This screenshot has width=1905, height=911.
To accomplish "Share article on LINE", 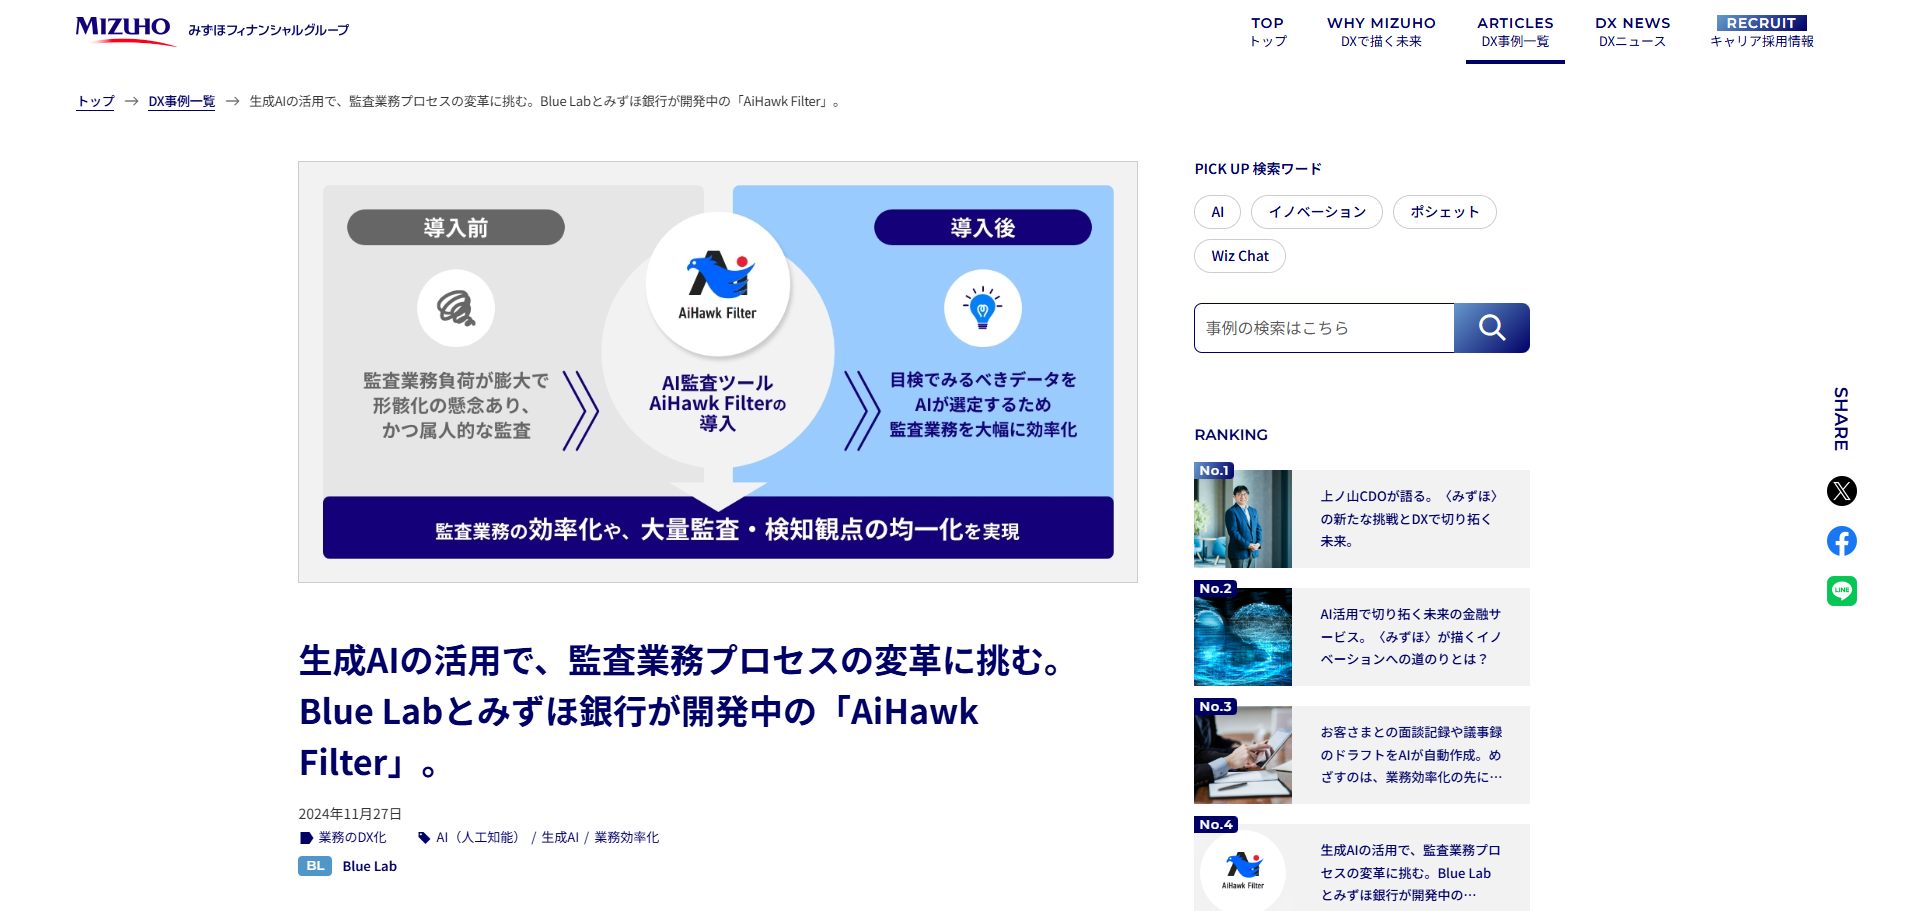I will (x=1841, y=591).
